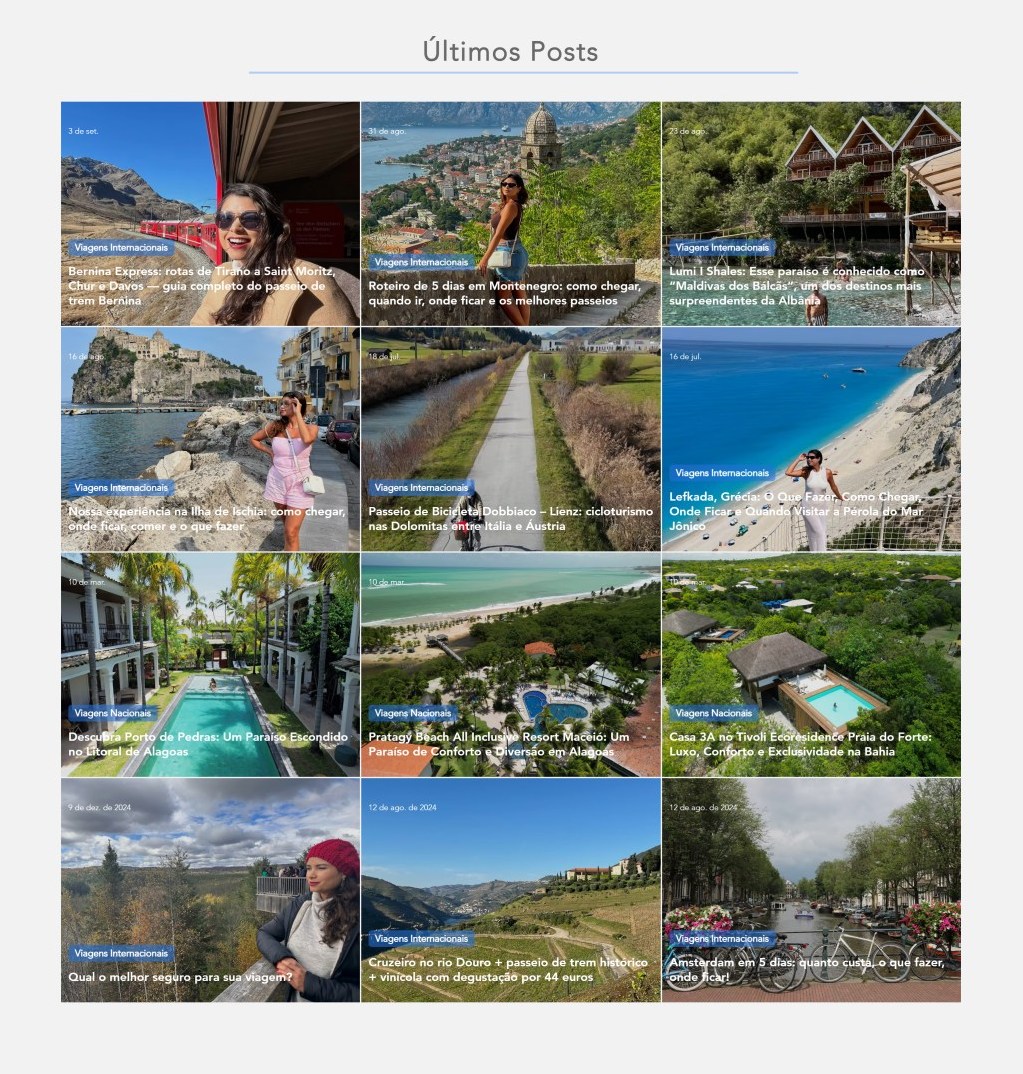
Task: Open the Lumi I Shales Albania post
Action: [x=797, y=286]
